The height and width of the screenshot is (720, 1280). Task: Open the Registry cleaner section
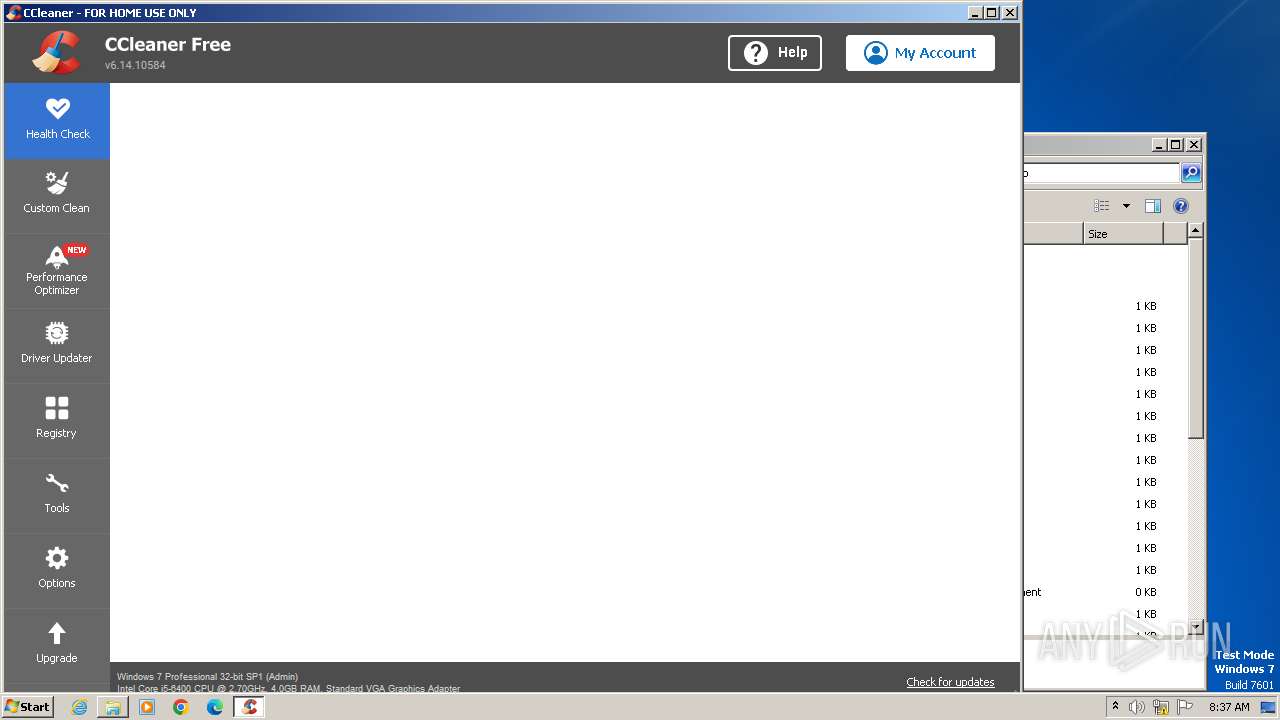pyautogui.click(x=57, y=421)
